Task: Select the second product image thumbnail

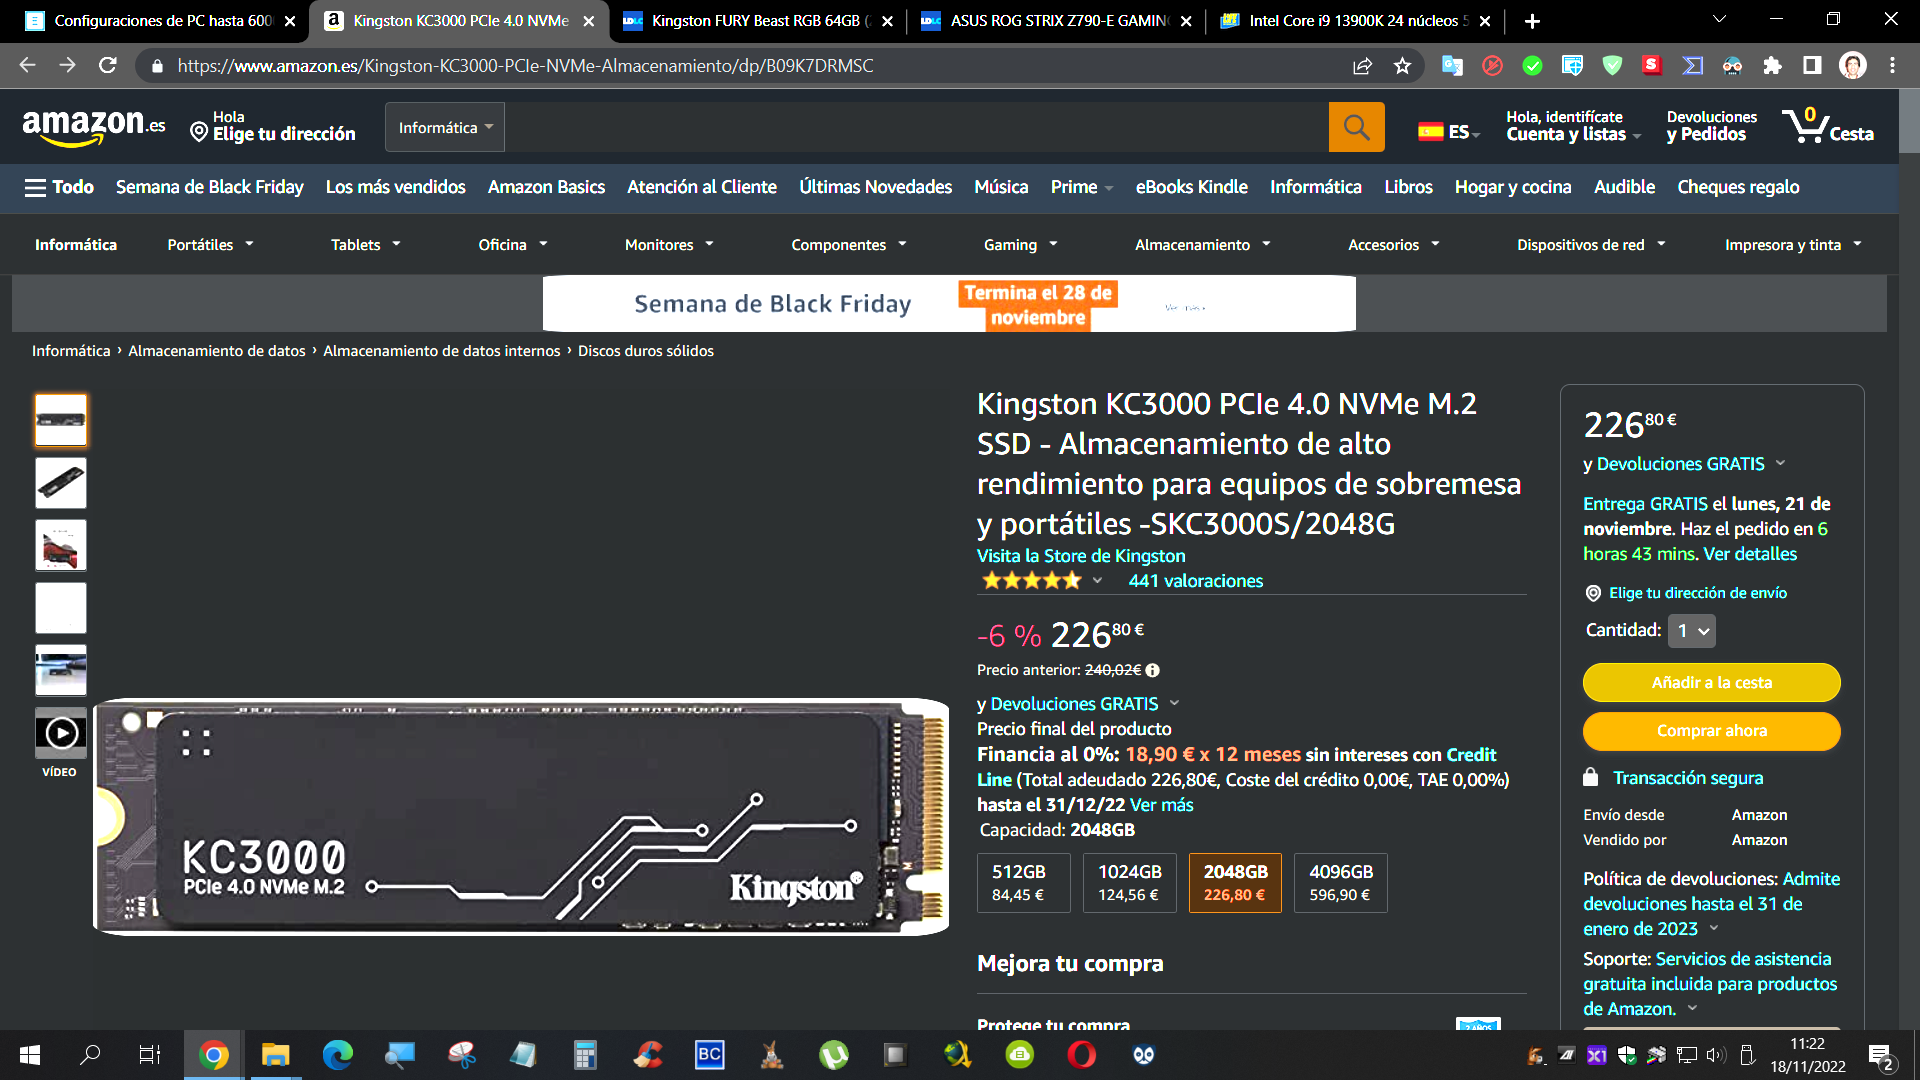Action: coord(61,483)
